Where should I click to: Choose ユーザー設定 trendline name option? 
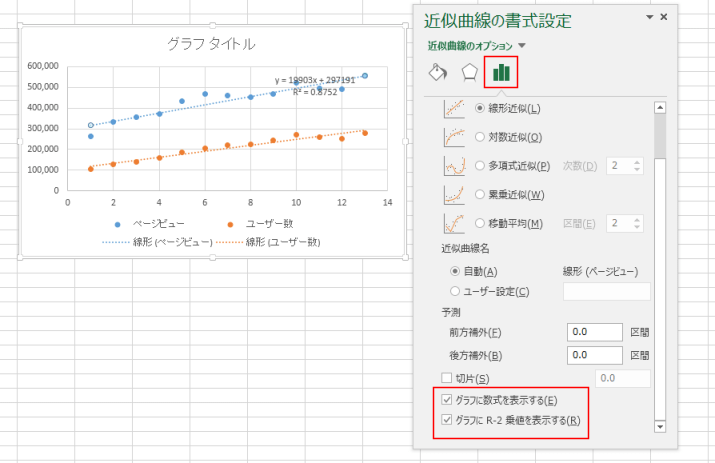point(455,291)
